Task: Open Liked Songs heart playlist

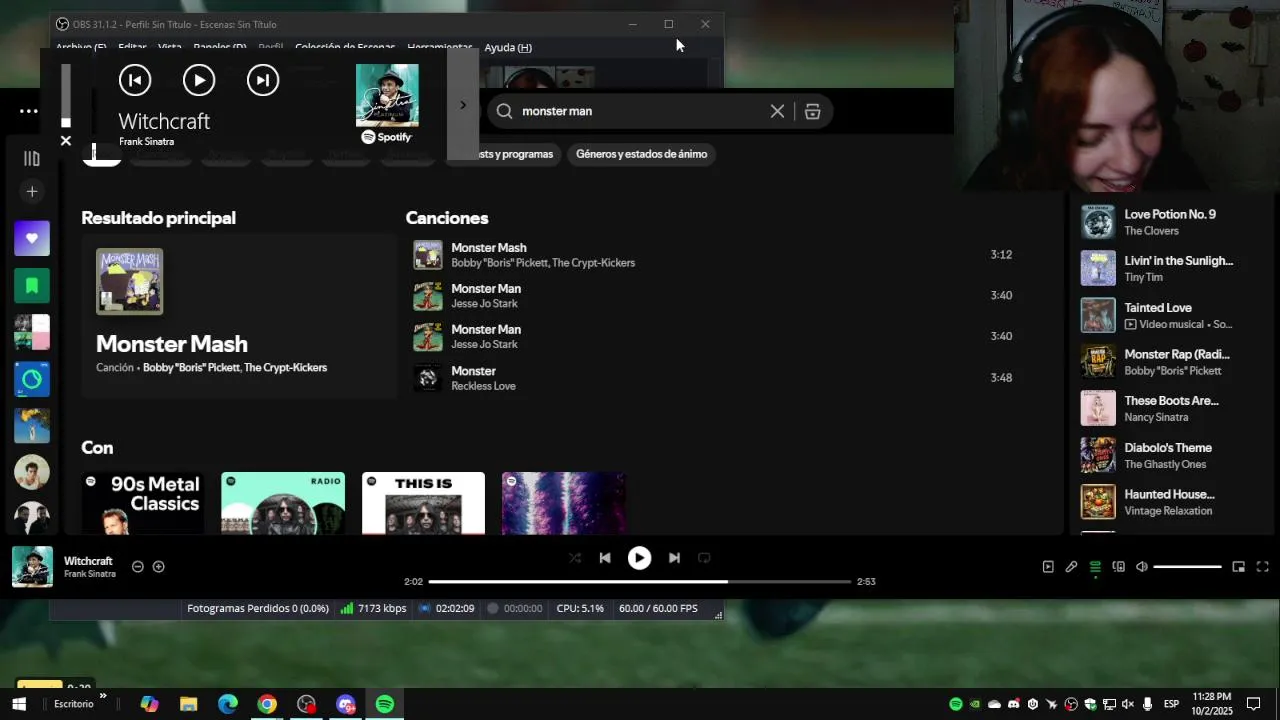Action: (32, 238)
